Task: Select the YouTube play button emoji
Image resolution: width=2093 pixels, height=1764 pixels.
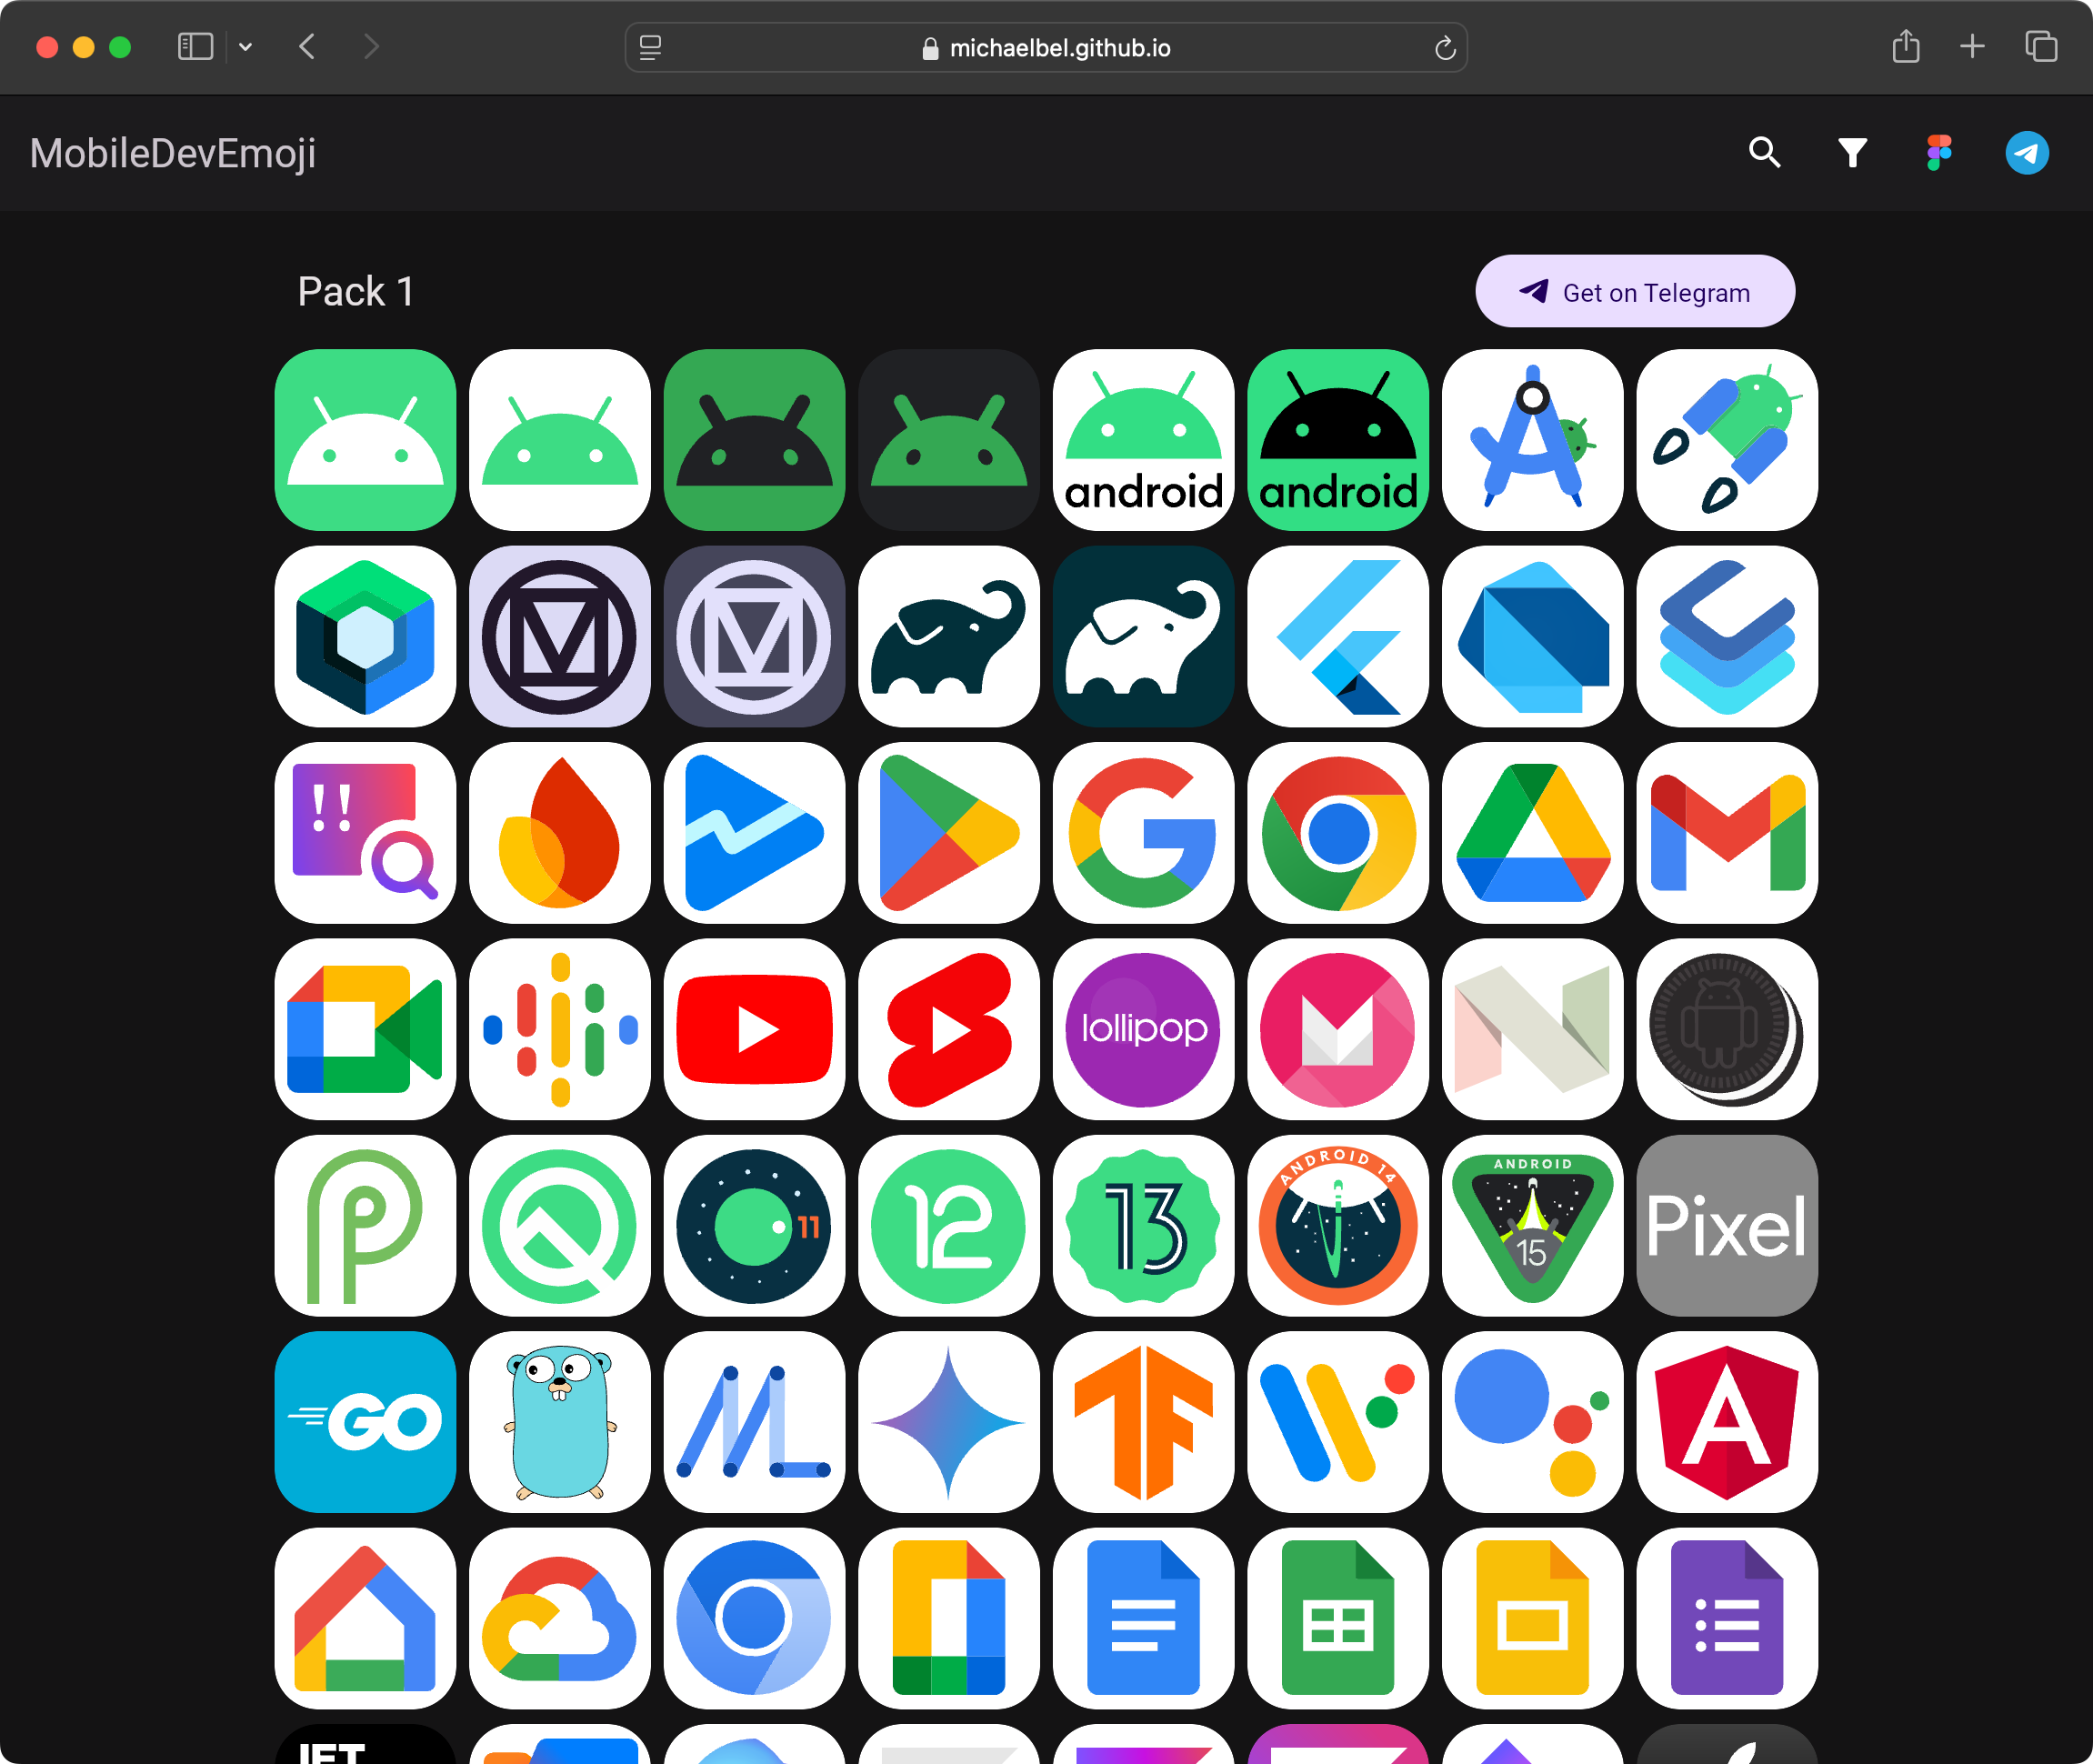Action: 755,1029
